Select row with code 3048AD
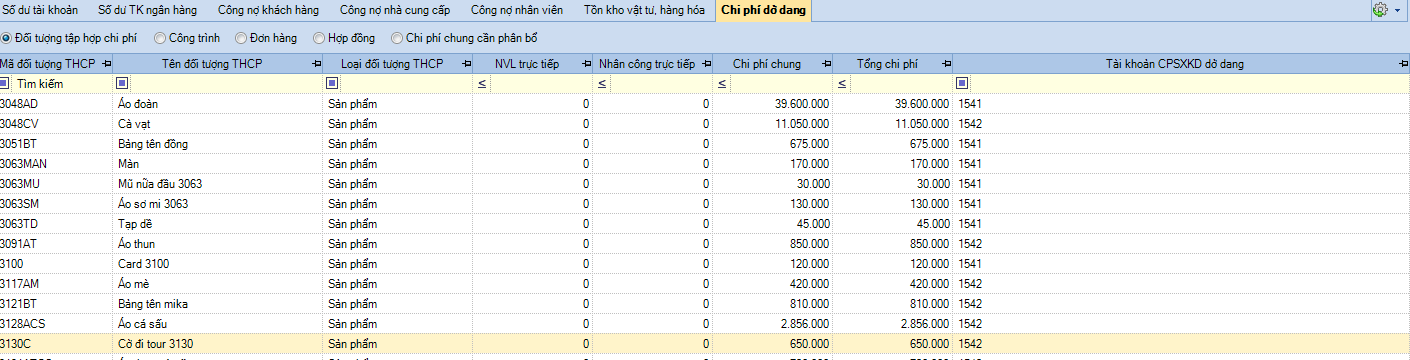This screenshot has height=360, width=1410. [705, 104]
